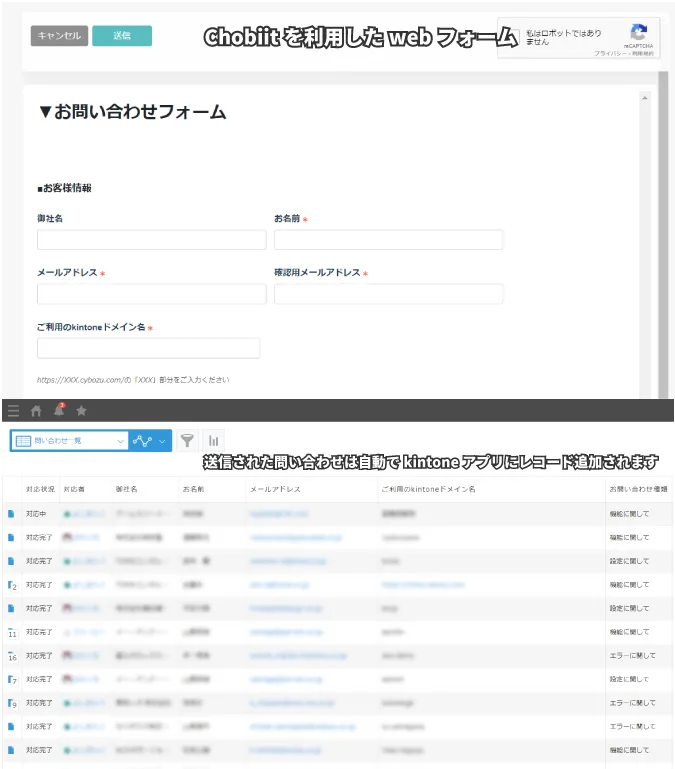Screen dimensions: 675x769
Task: Click the process graph icon button
Action: tap(142, 441)
